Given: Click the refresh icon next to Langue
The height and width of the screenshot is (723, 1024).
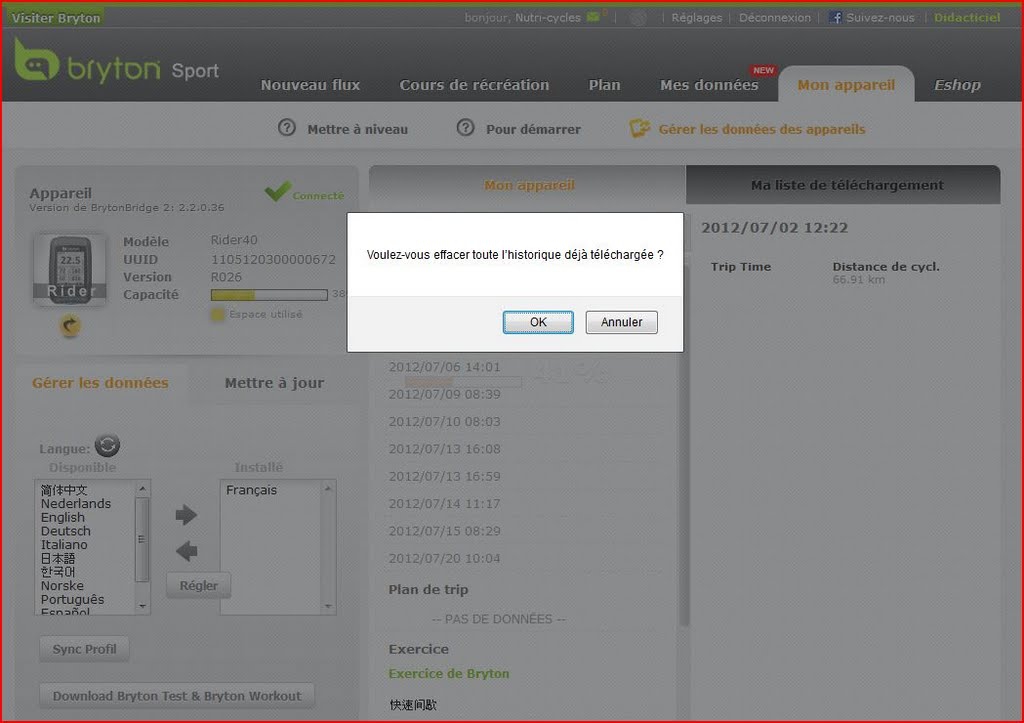Looking at the screenshot, I should point(107,445).
